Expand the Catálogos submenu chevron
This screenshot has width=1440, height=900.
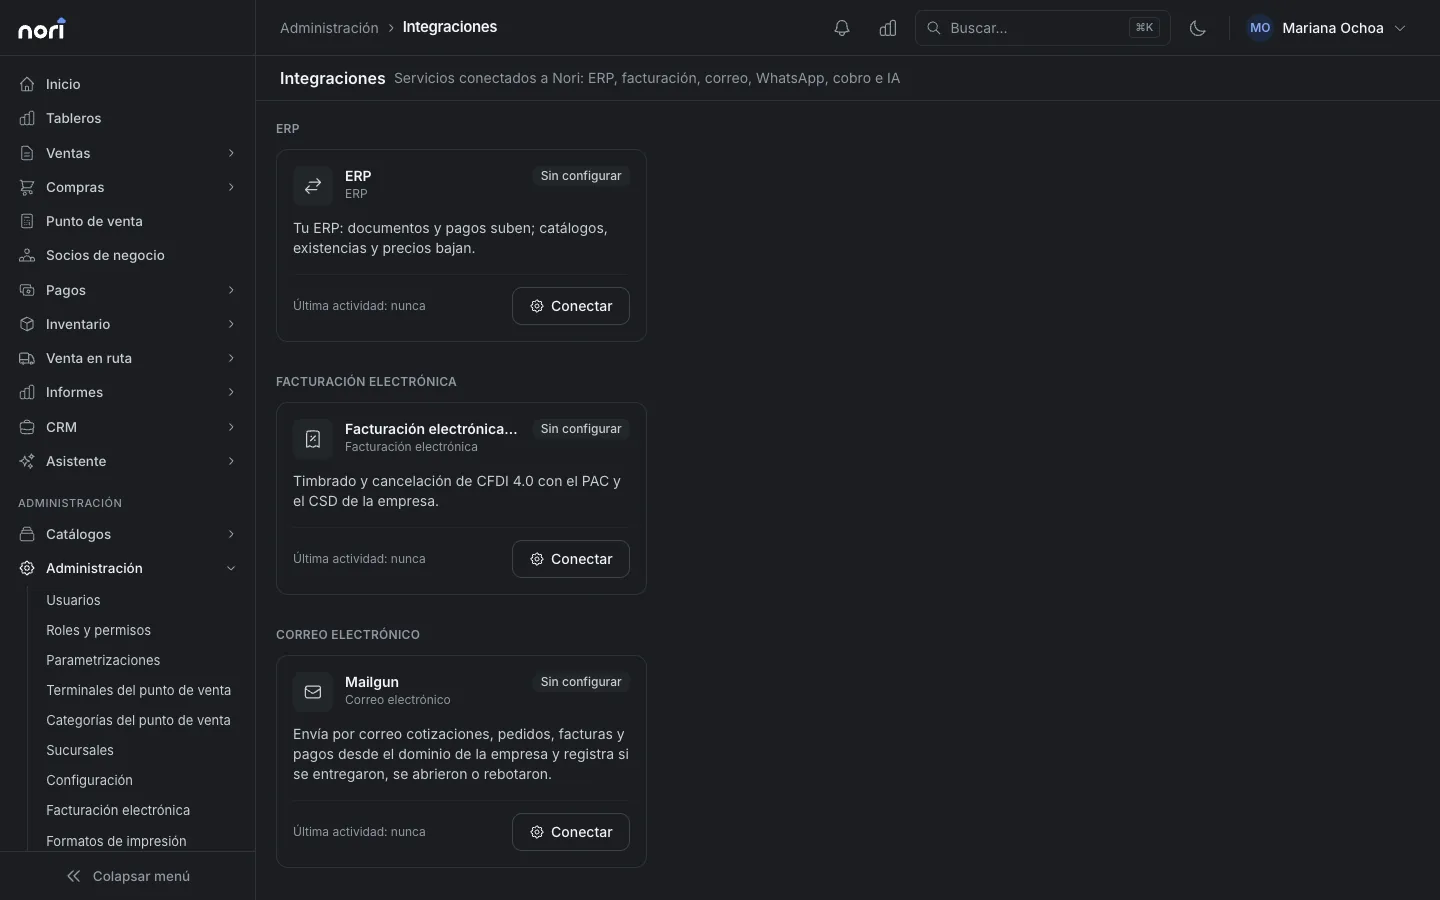coord(231,534)
